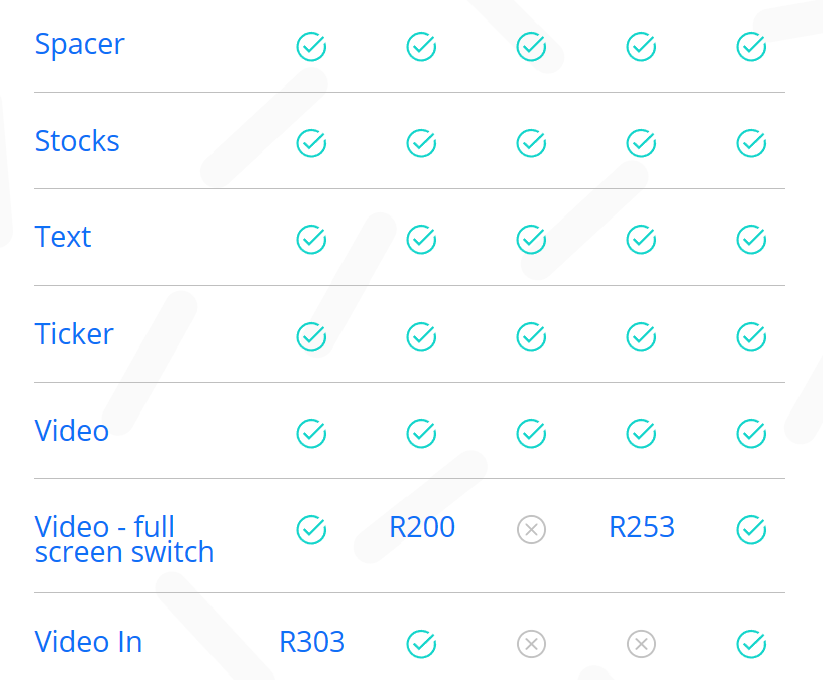Click first gray X icon in Video In row
Viewport: 823px width, 680px height.
point(531,644)
